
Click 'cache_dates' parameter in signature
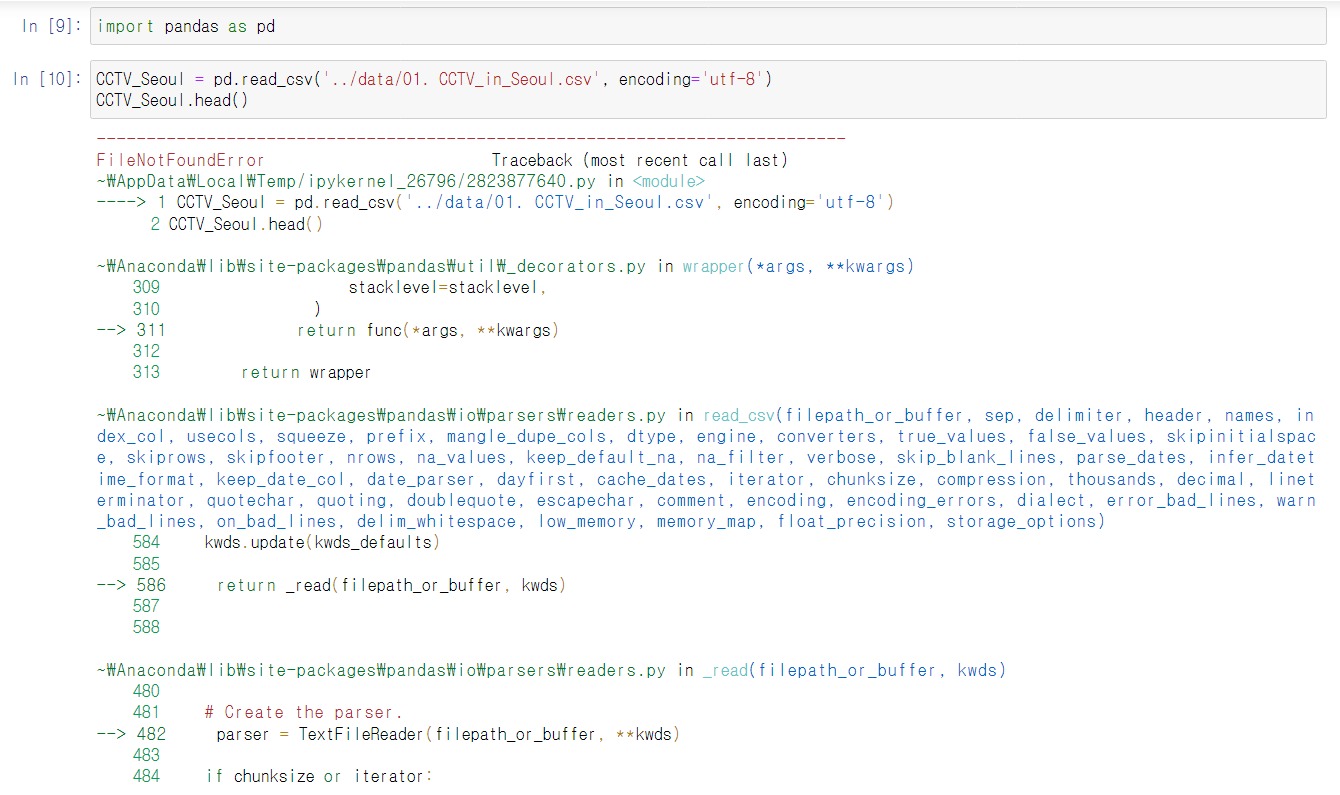651,479
